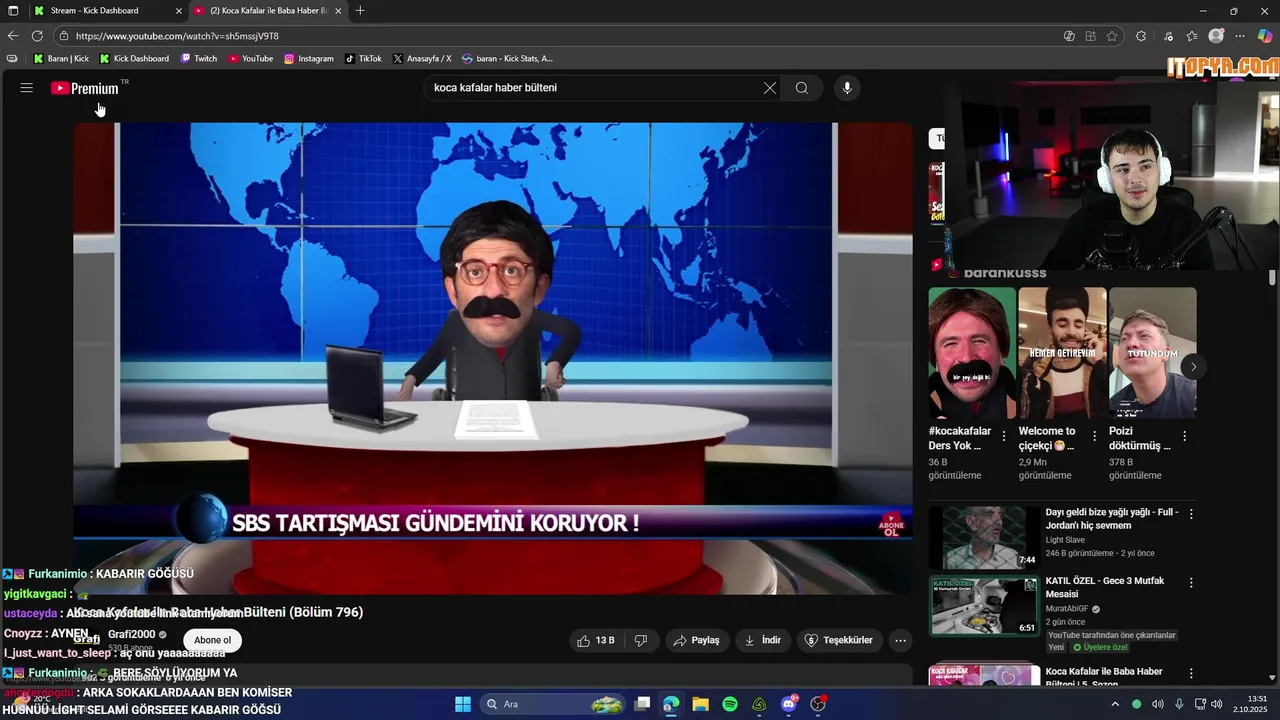This screenshot has width=1280, height=720.
Task: Reload the current page
Action: (x=37, y=36)
